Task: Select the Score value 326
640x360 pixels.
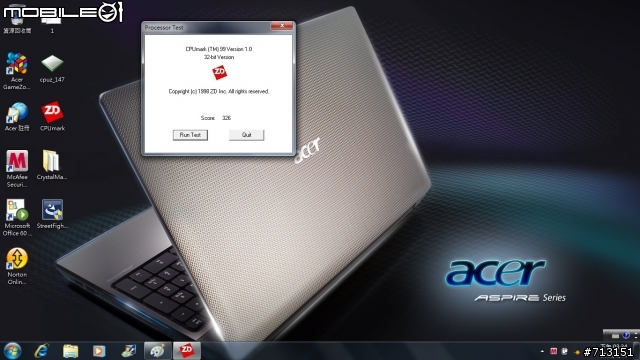Action: (x=227, y=118)
